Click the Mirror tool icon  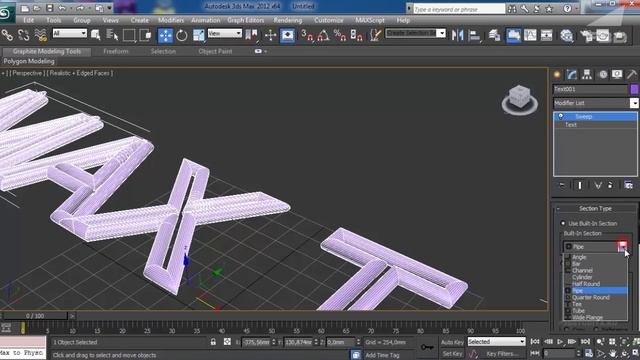point(458,36)
